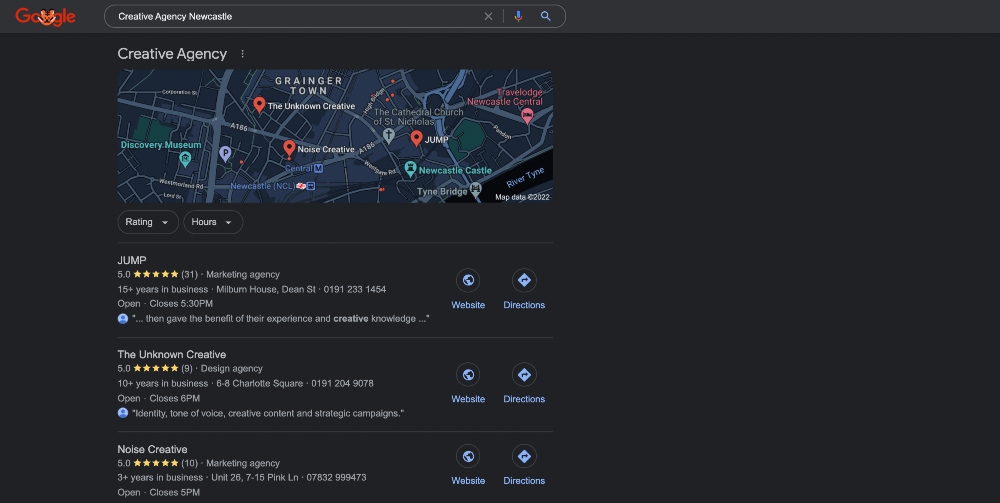
Task: Click the Google logo
Action: pyautogui.click(x=45, y=17)
